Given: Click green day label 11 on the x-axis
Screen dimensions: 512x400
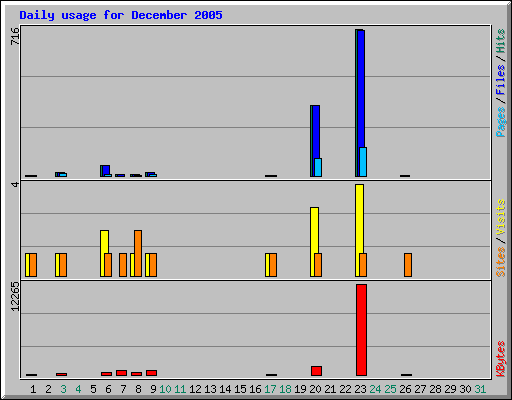Looking at the screenshot, I should pyautogui.click(x=180, y=389).
